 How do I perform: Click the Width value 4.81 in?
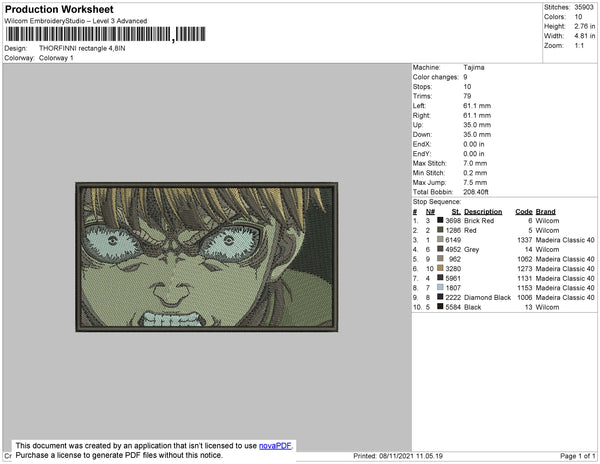[x=585, y=36]
